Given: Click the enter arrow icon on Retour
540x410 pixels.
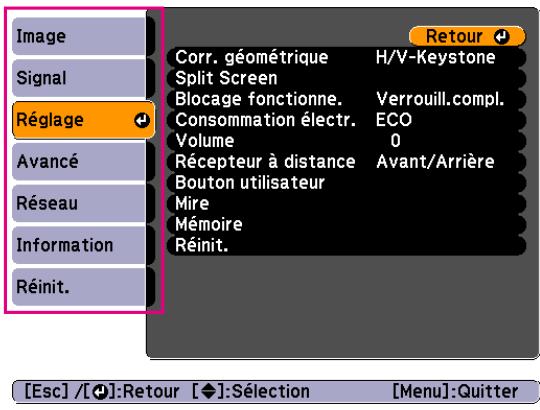Looking at the screenshot, I should click(501, 36).
